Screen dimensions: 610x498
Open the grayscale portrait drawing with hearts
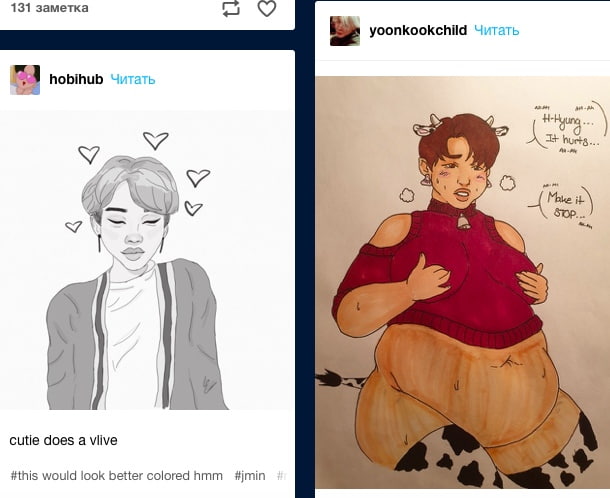147,260
